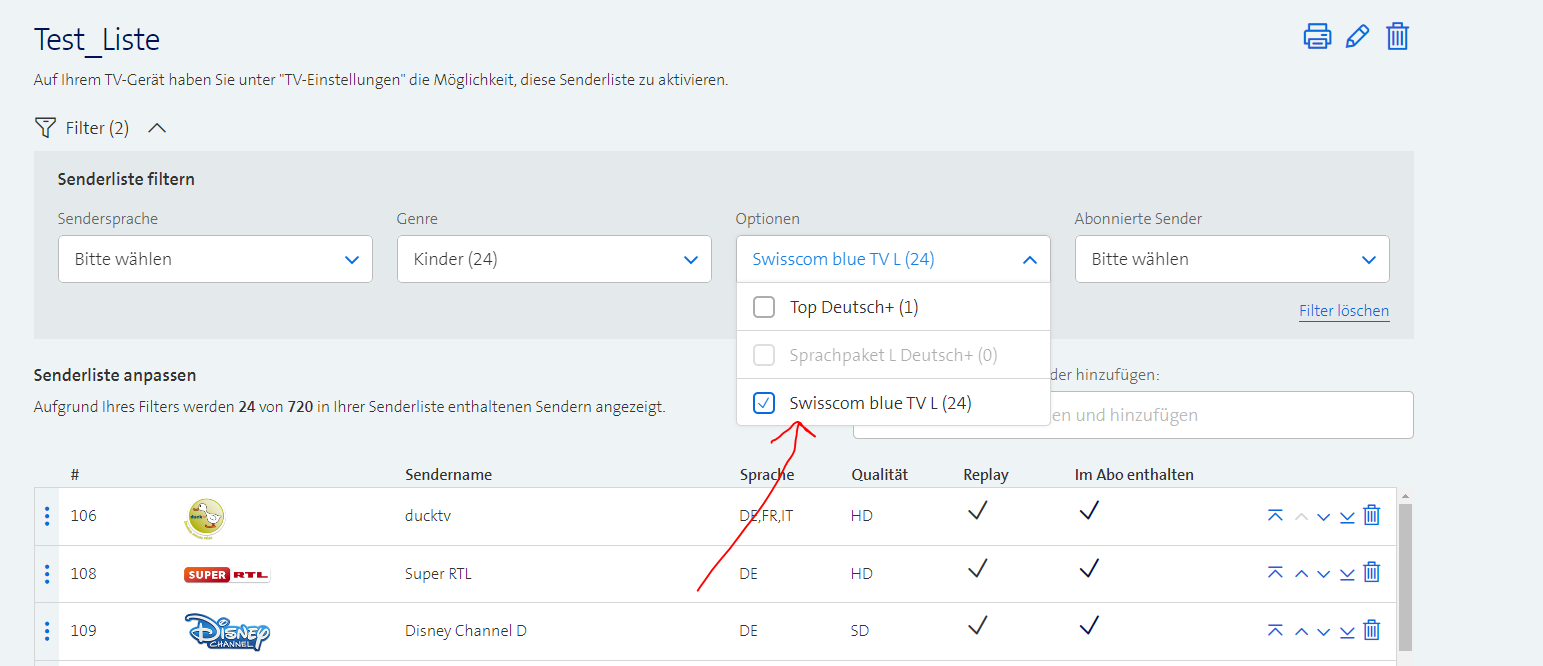
Task: Edit the list name using the pencil icon
Action: pos(1357,35)
